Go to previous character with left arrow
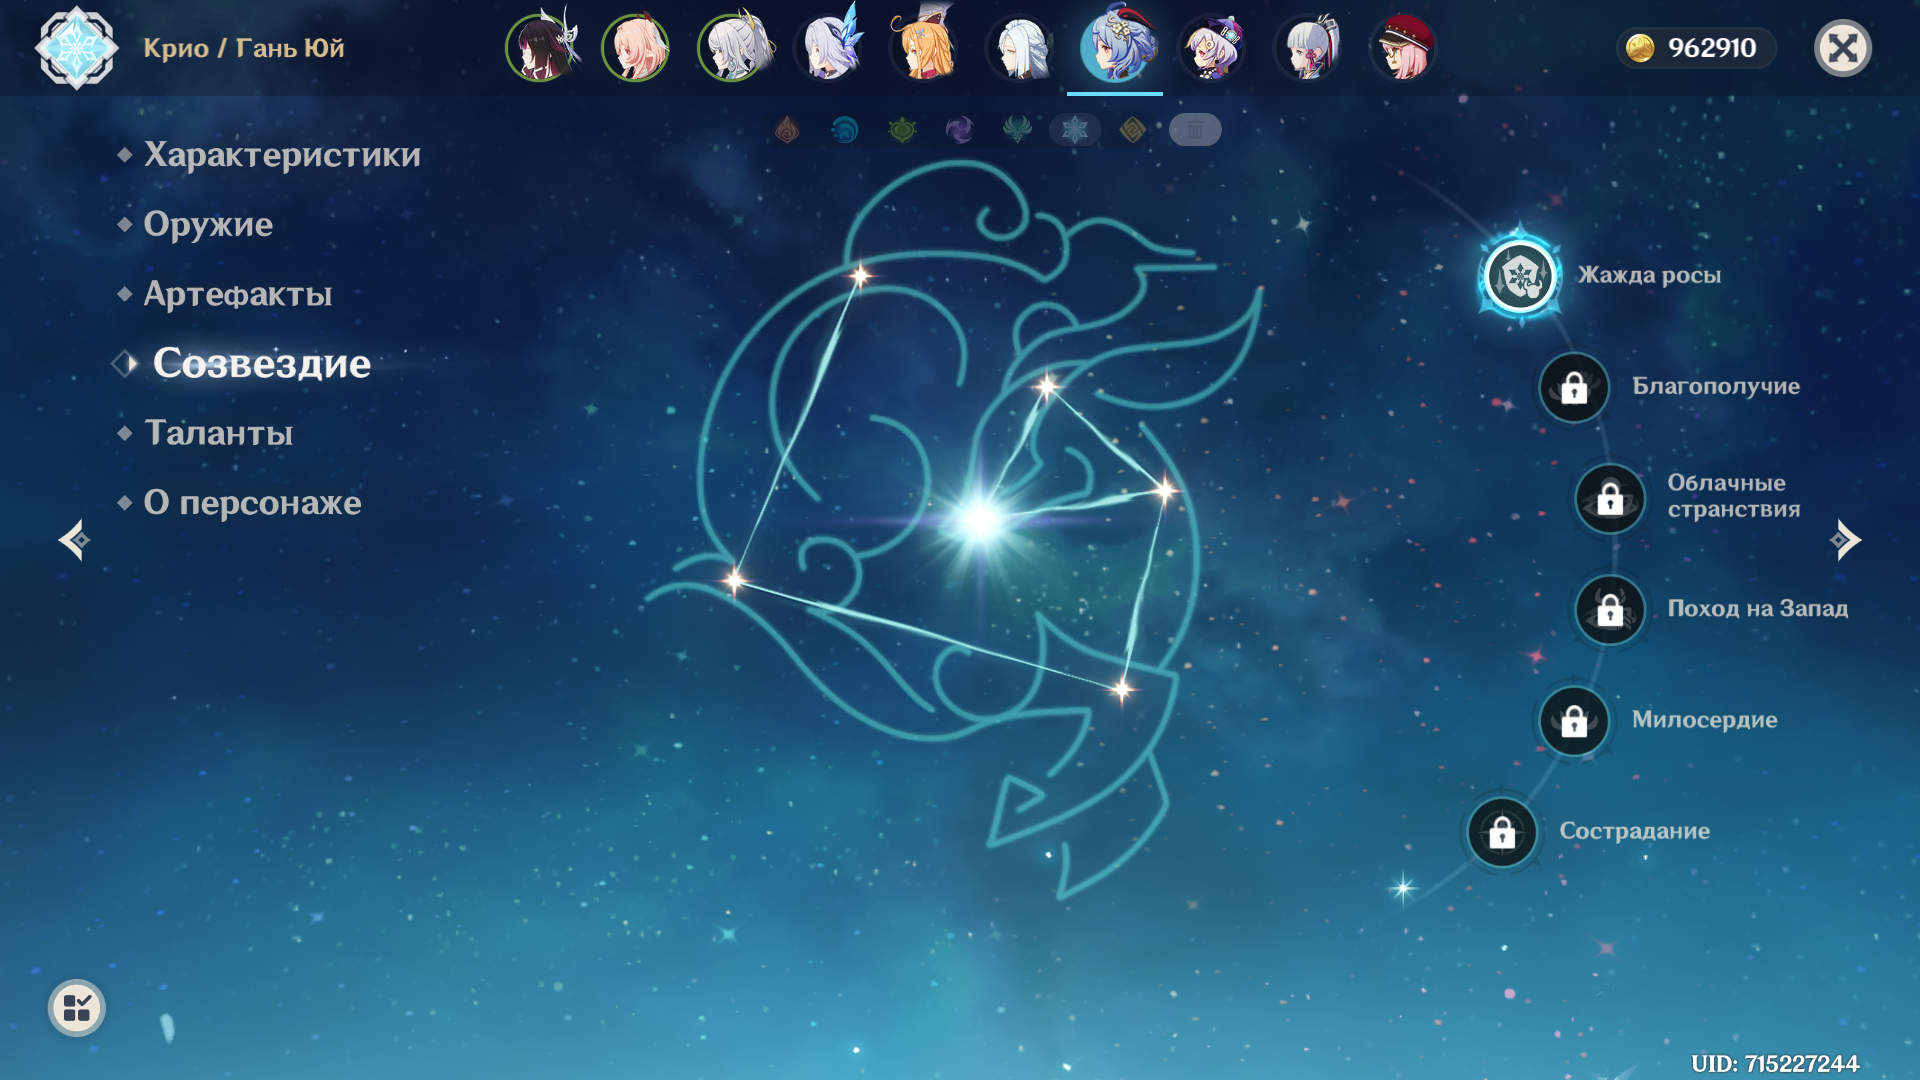Screen dimensions: 1920x1080 [x=75, y=540]
